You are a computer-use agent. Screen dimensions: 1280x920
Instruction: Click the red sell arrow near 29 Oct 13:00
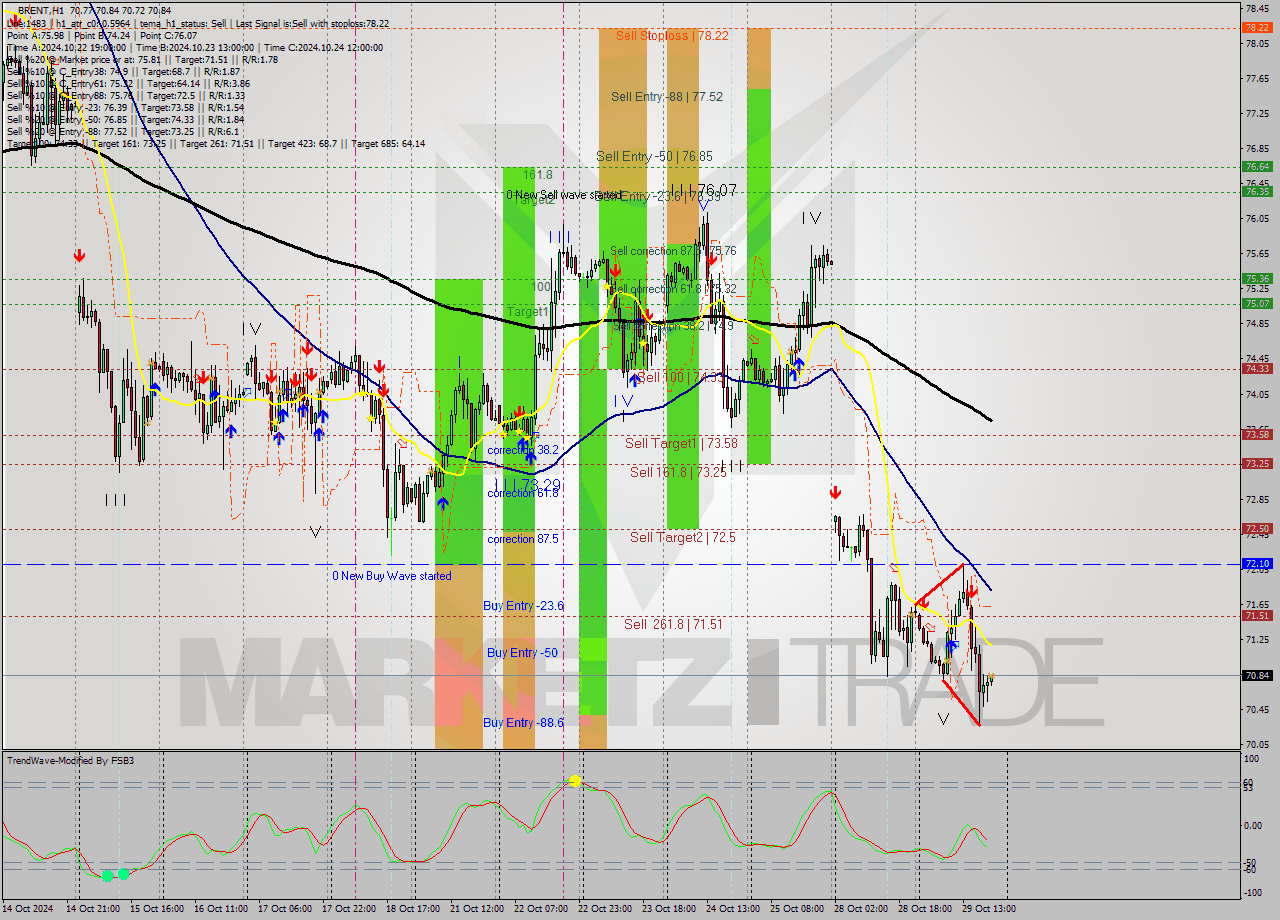971,591
